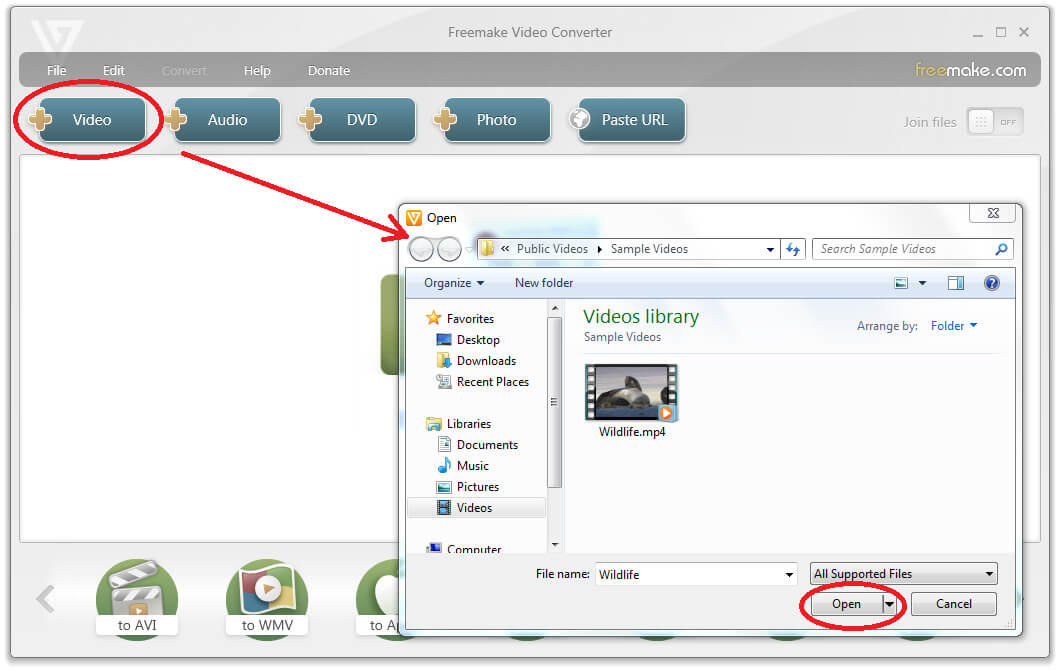
Task: Show the preview pane
Action: [x=956, y=283]
